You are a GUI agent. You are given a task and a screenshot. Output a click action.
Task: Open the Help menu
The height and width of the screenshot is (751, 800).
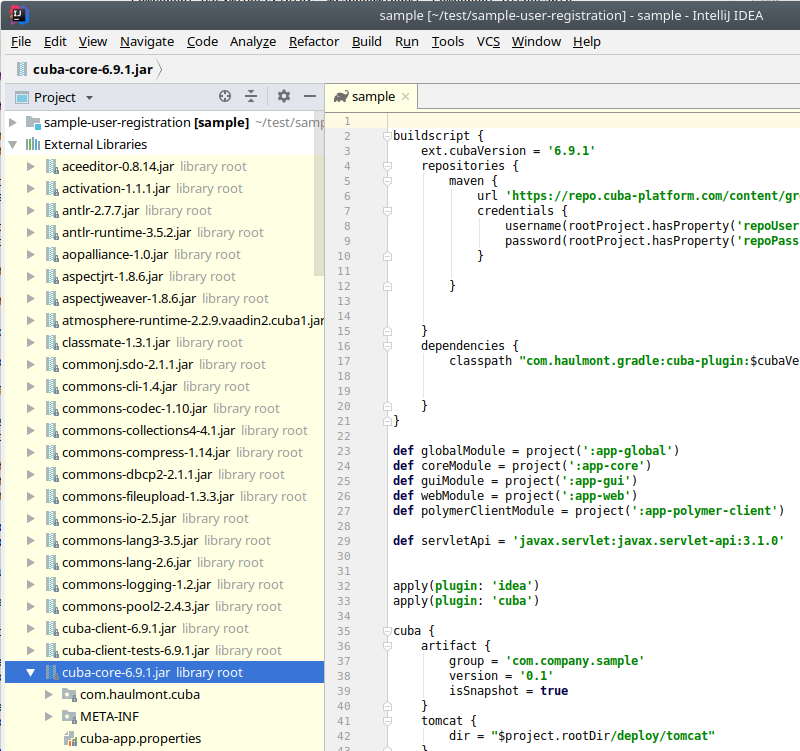click(587, 41)
